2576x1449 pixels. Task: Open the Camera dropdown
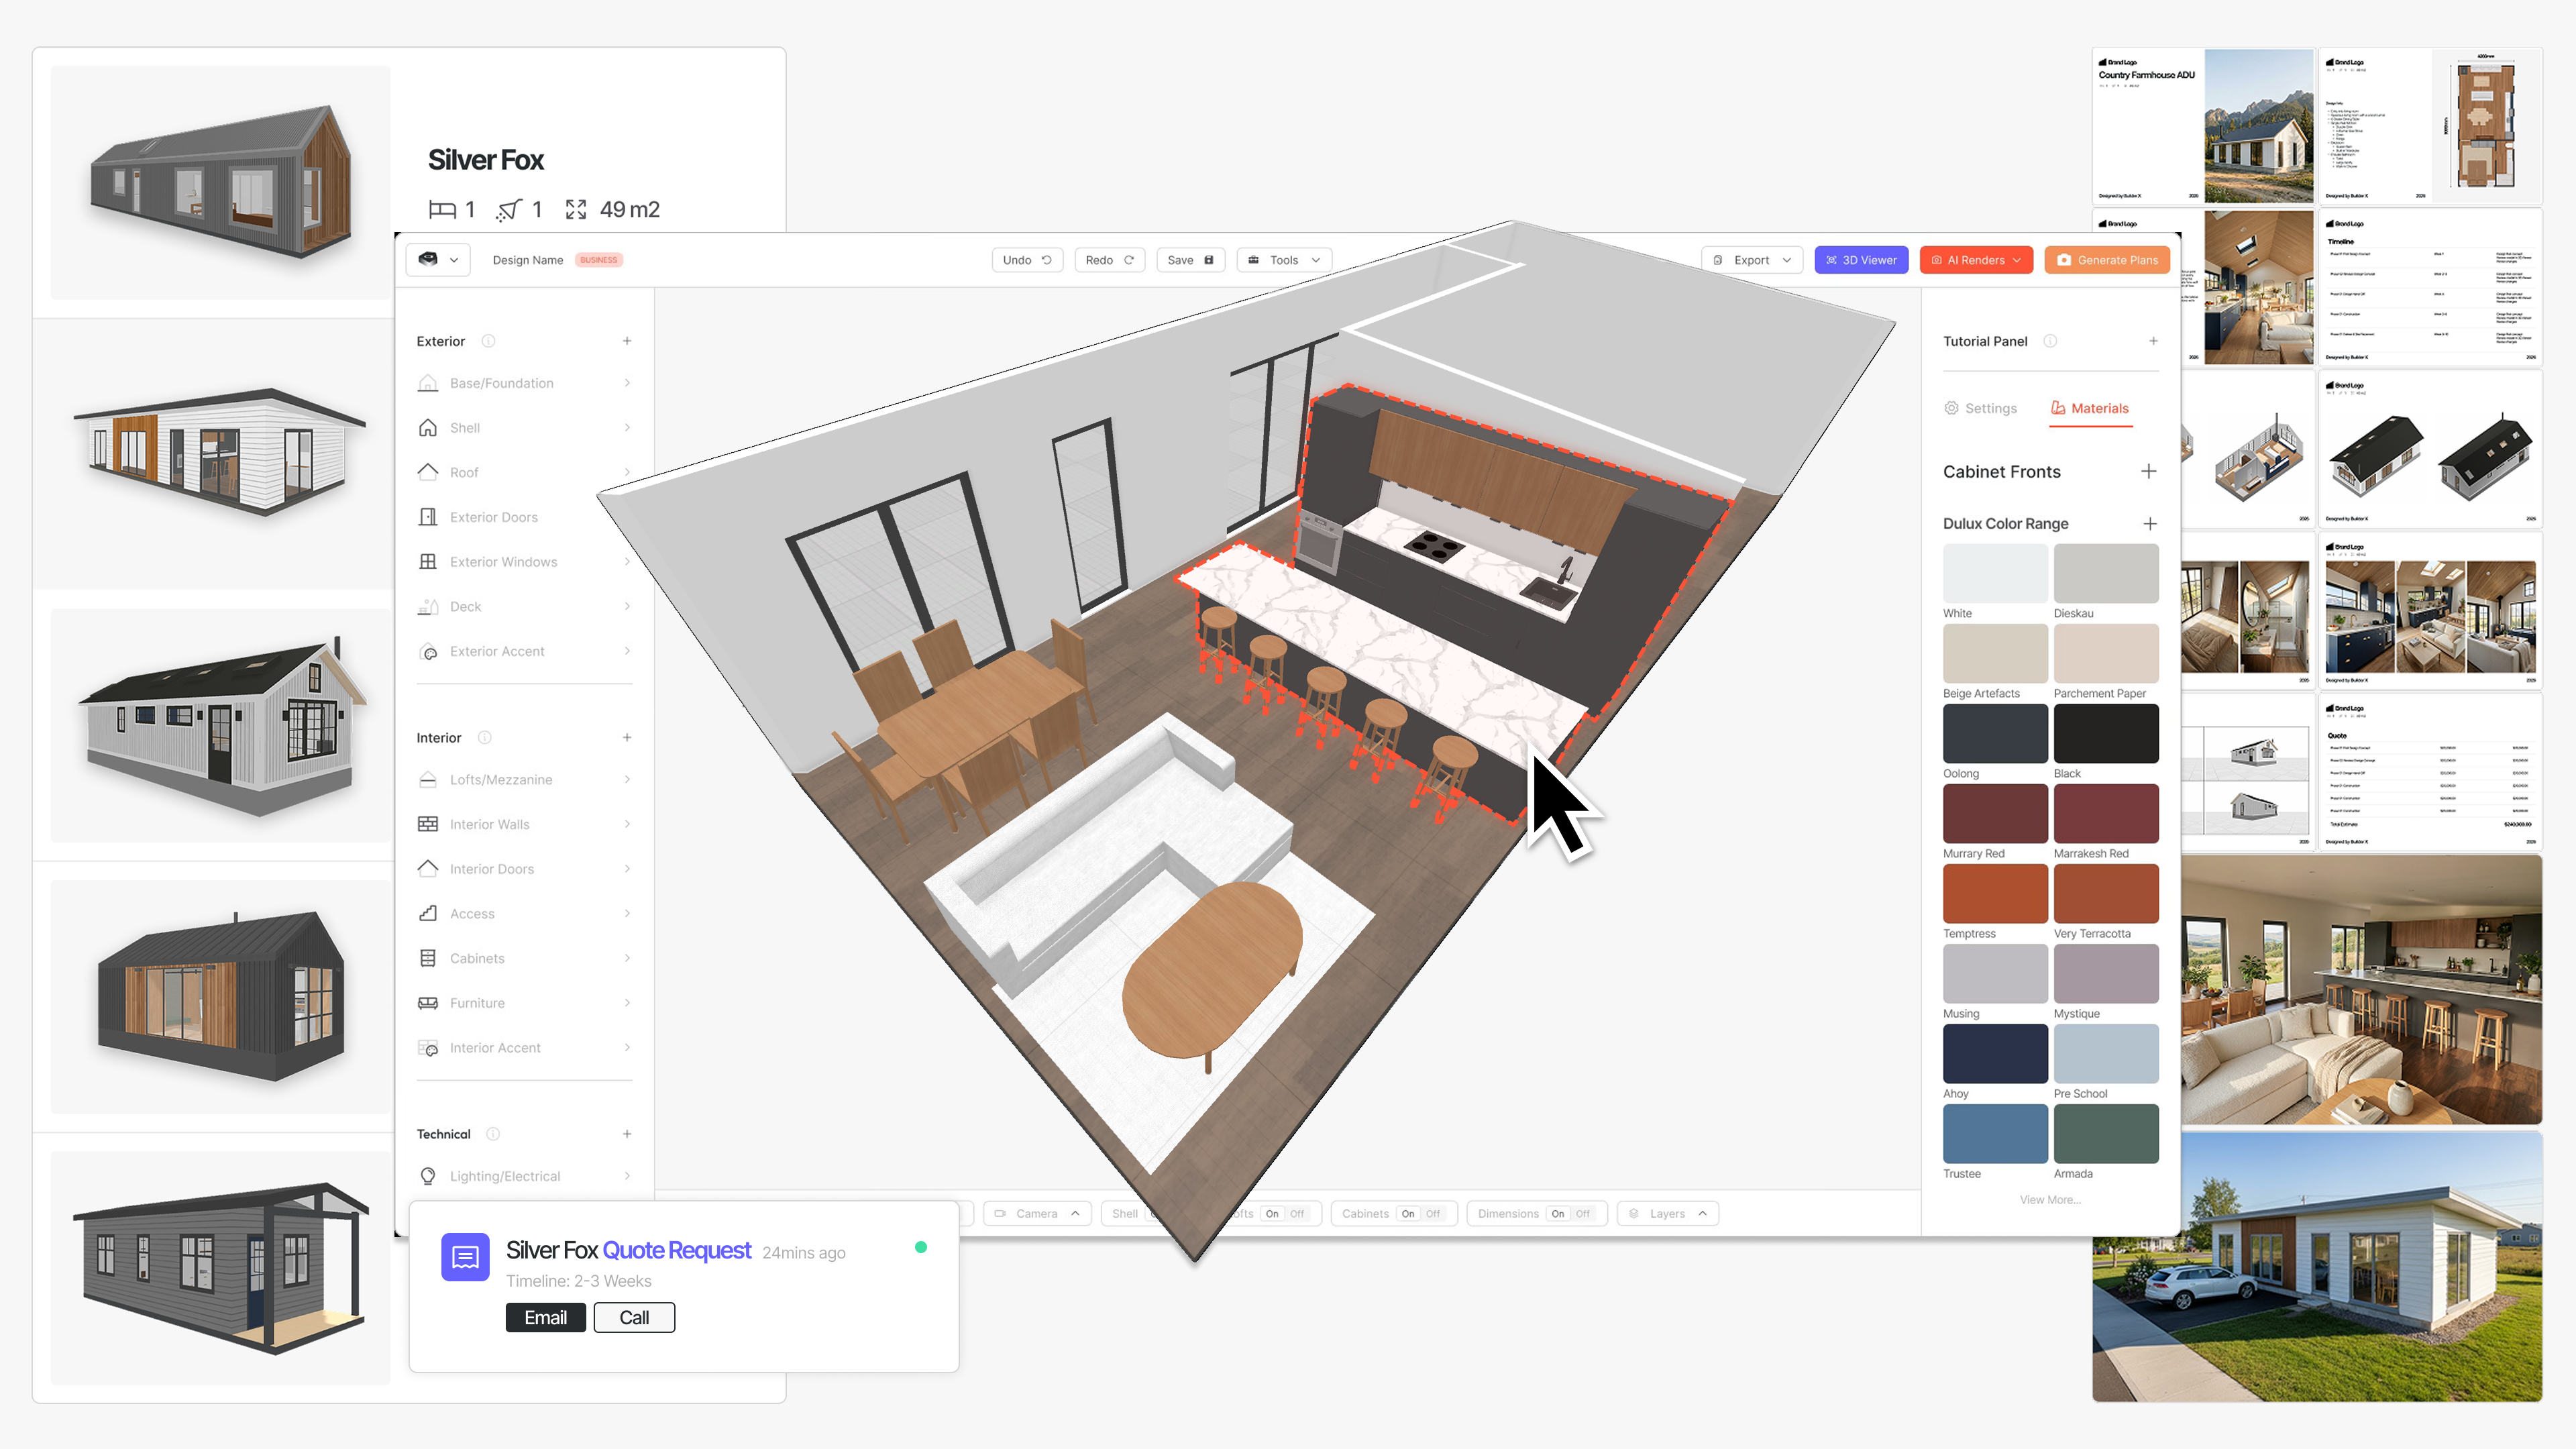(x=1037, y=1214)
